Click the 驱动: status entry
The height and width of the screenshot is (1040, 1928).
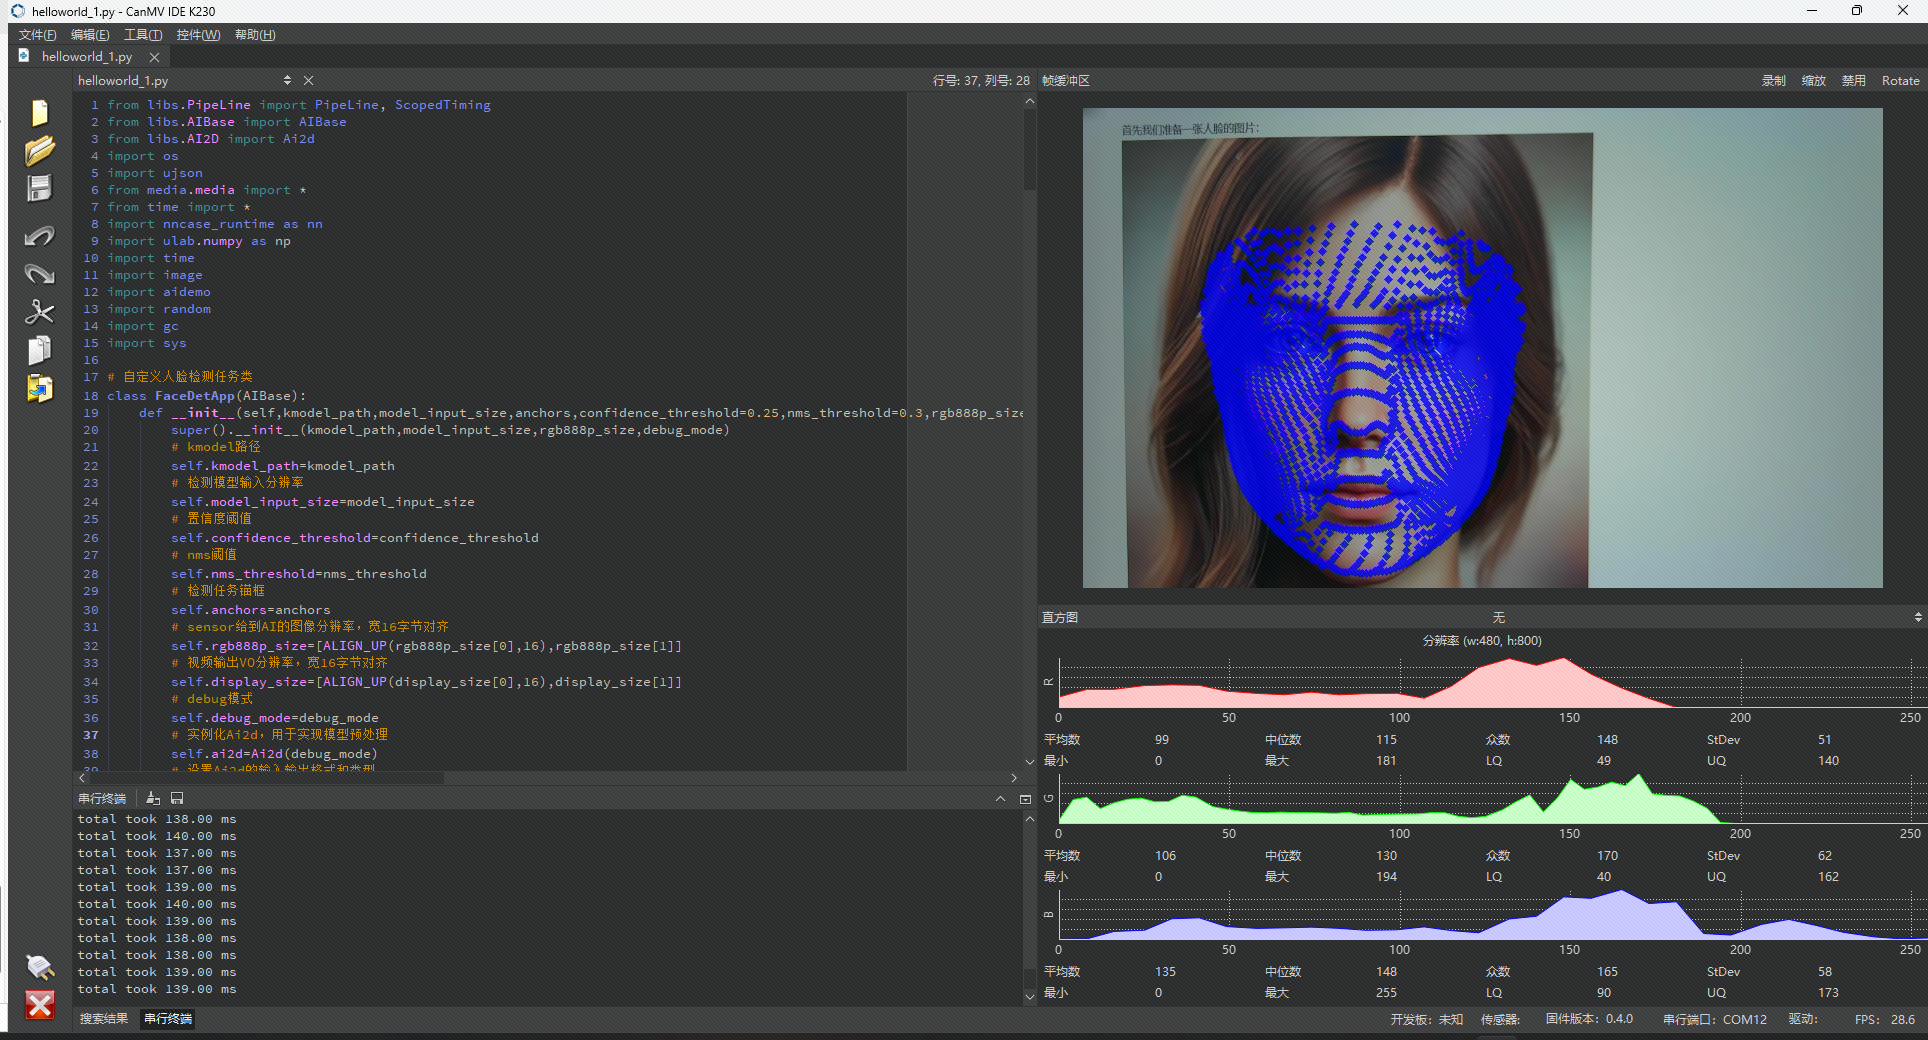1802,1019
